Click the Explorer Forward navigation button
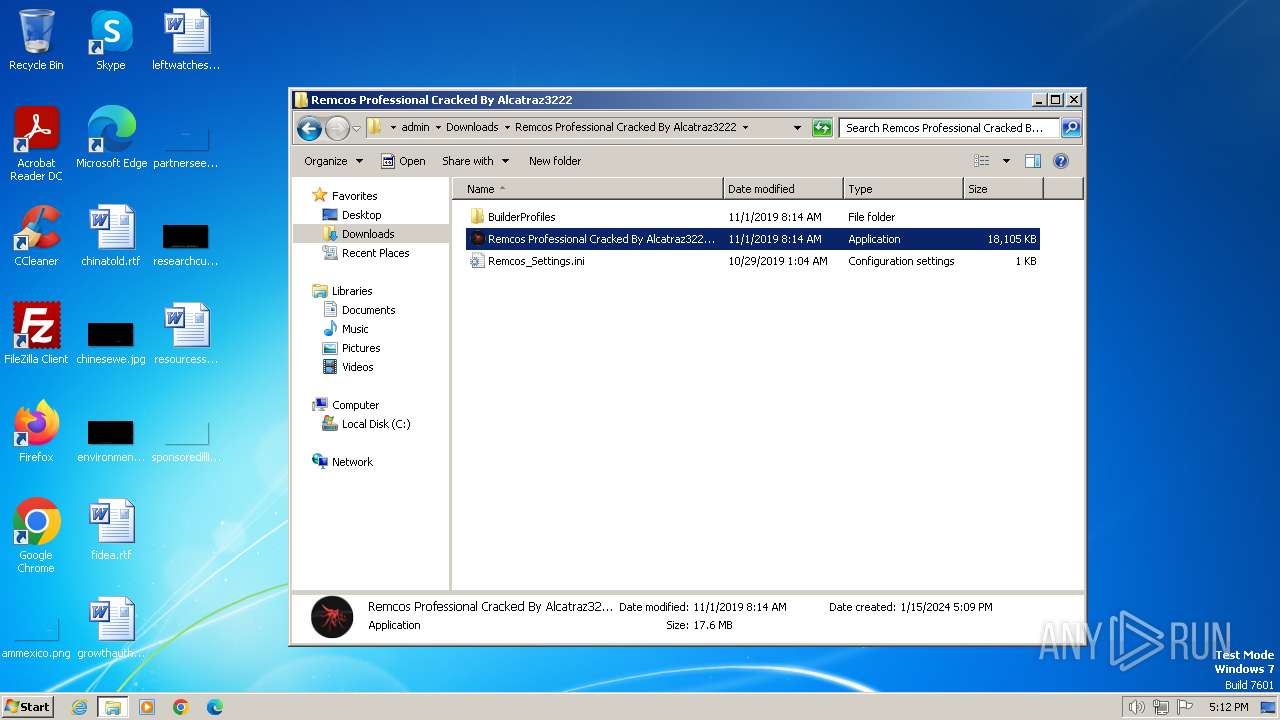 tap(337, 128)
